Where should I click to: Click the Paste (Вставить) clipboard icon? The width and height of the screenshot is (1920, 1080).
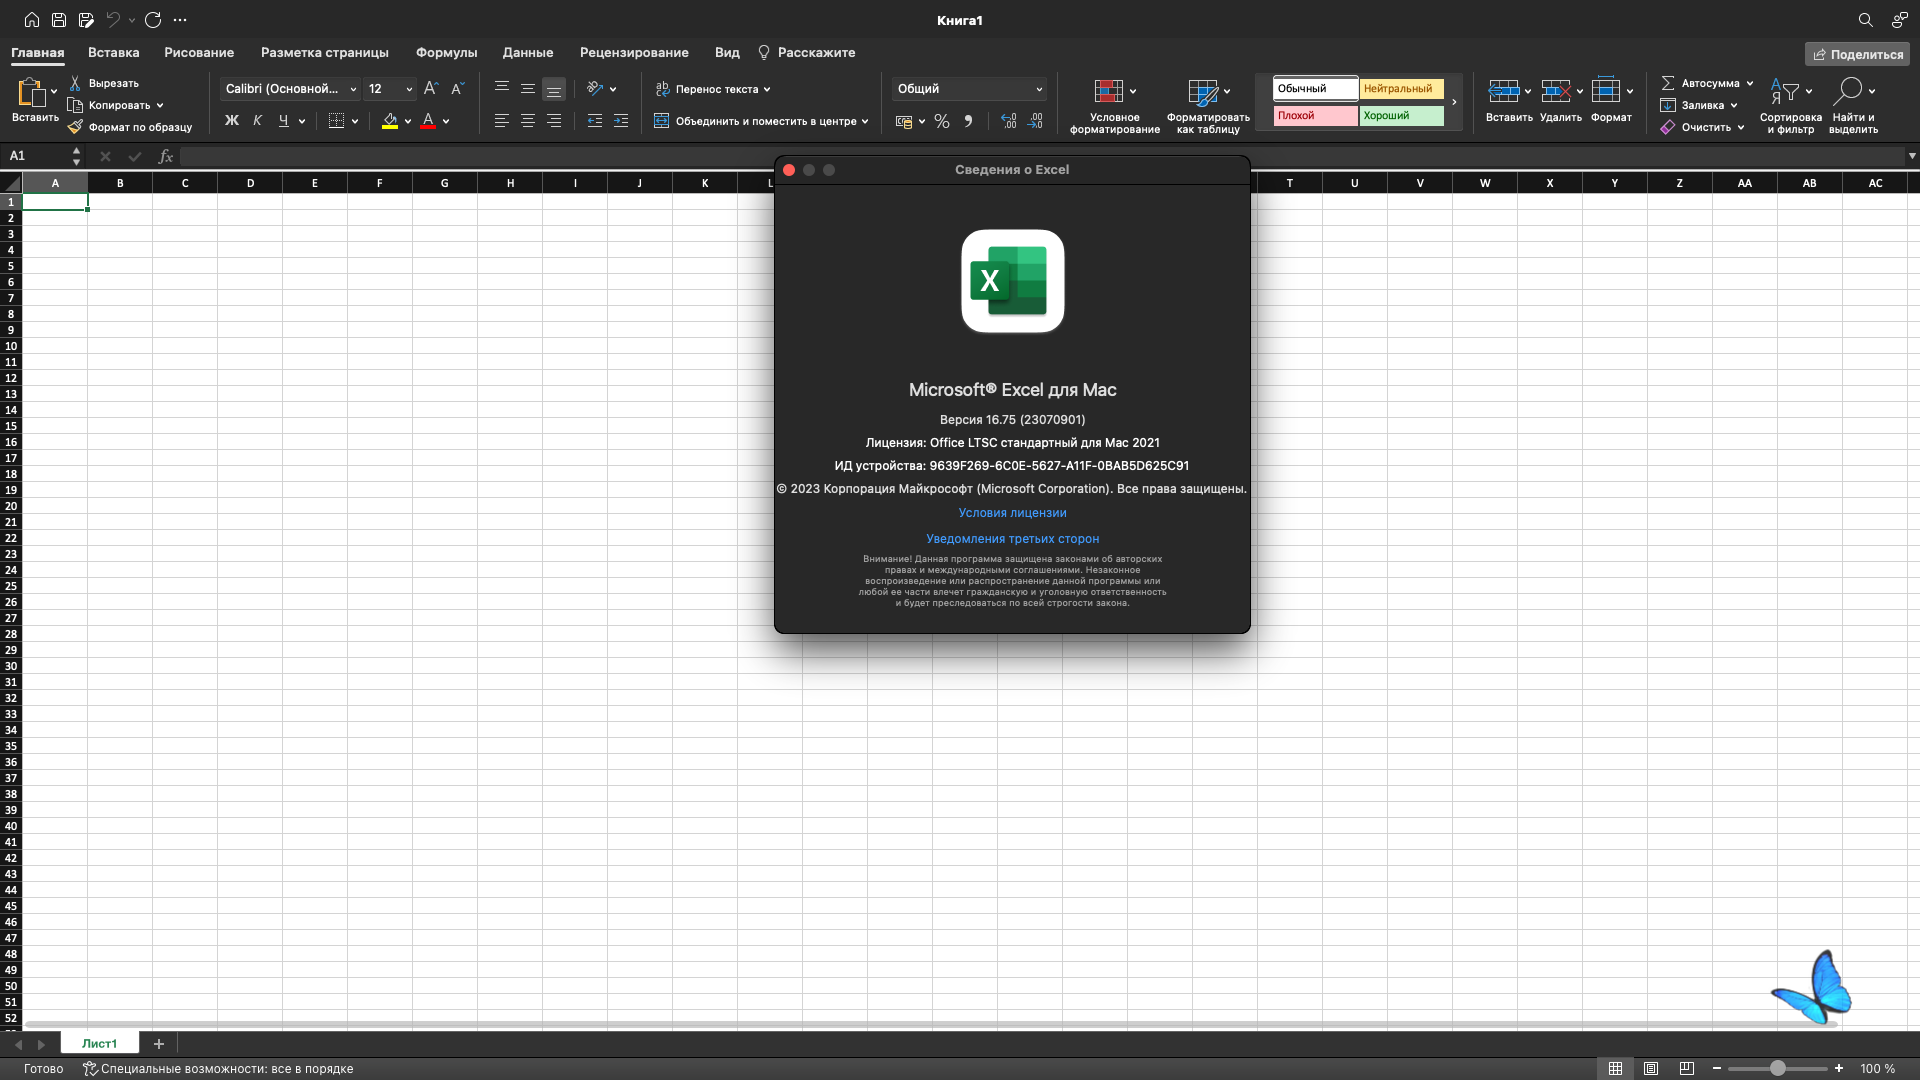[x=31, y=92]
